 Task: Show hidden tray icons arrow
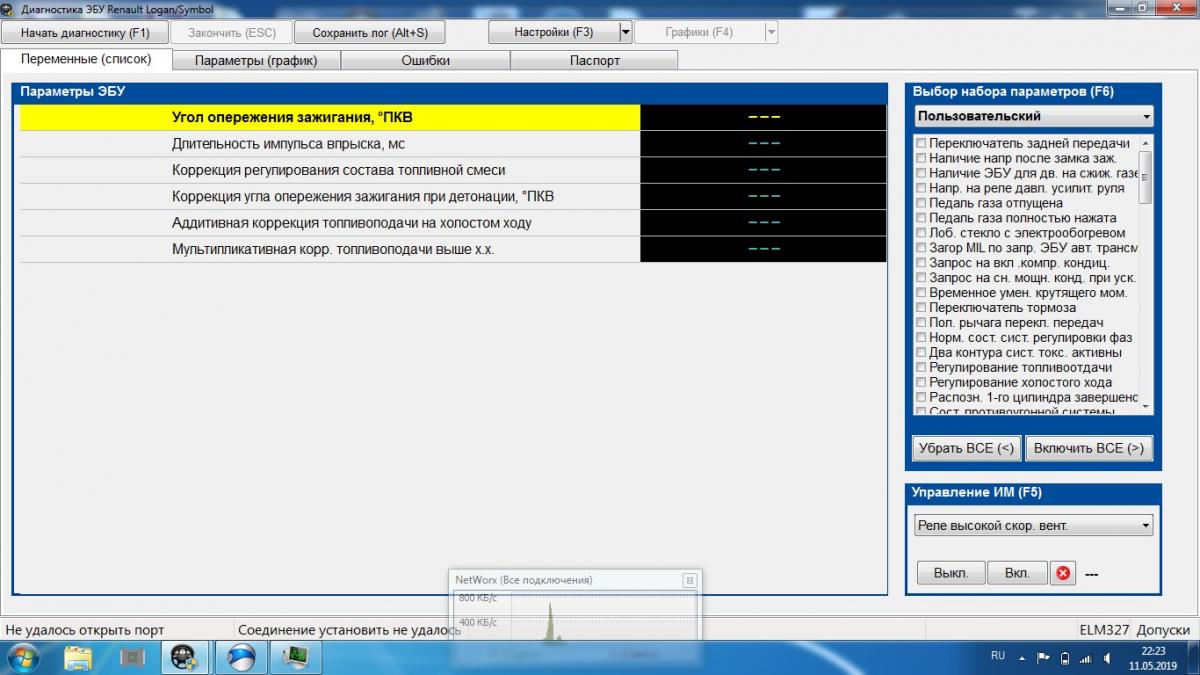[1022, 657]
